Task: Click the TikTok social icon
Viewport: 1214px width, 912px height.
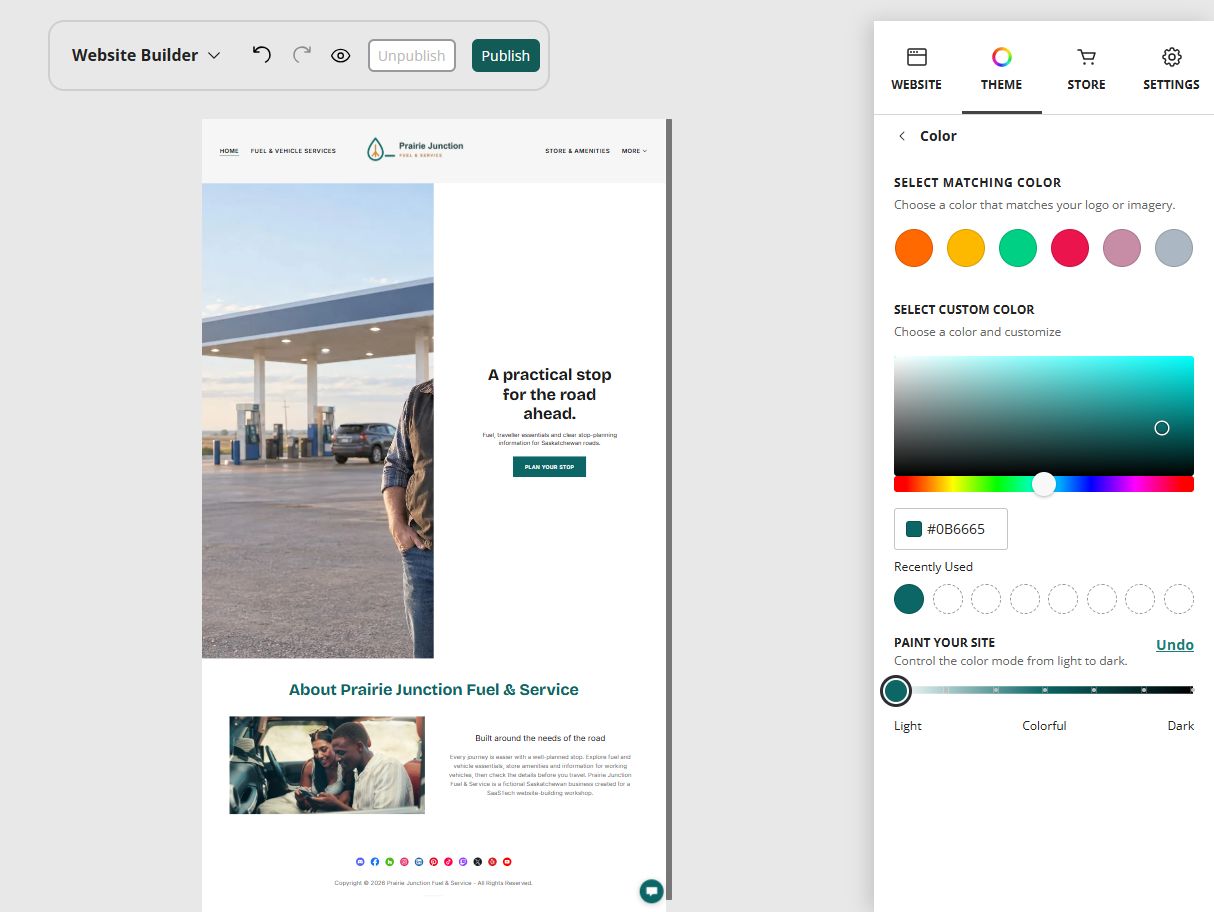Action: pyautogui.click(x=448, y=862)
